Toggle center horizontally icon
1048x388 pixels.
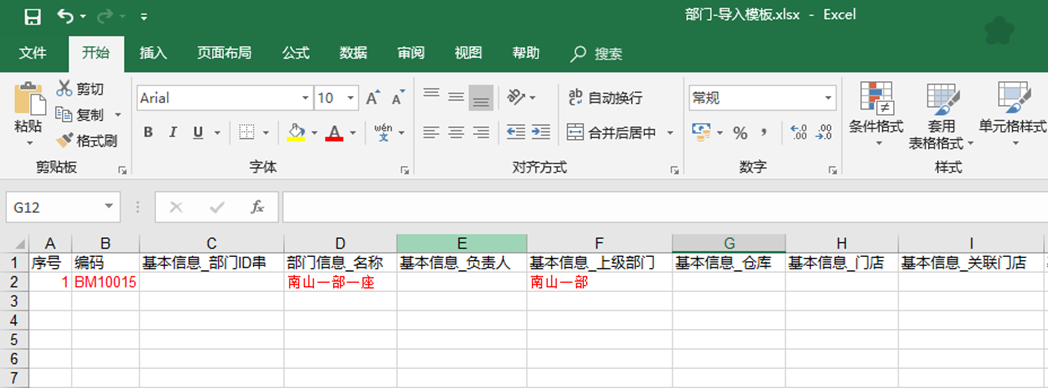point(456,132)
